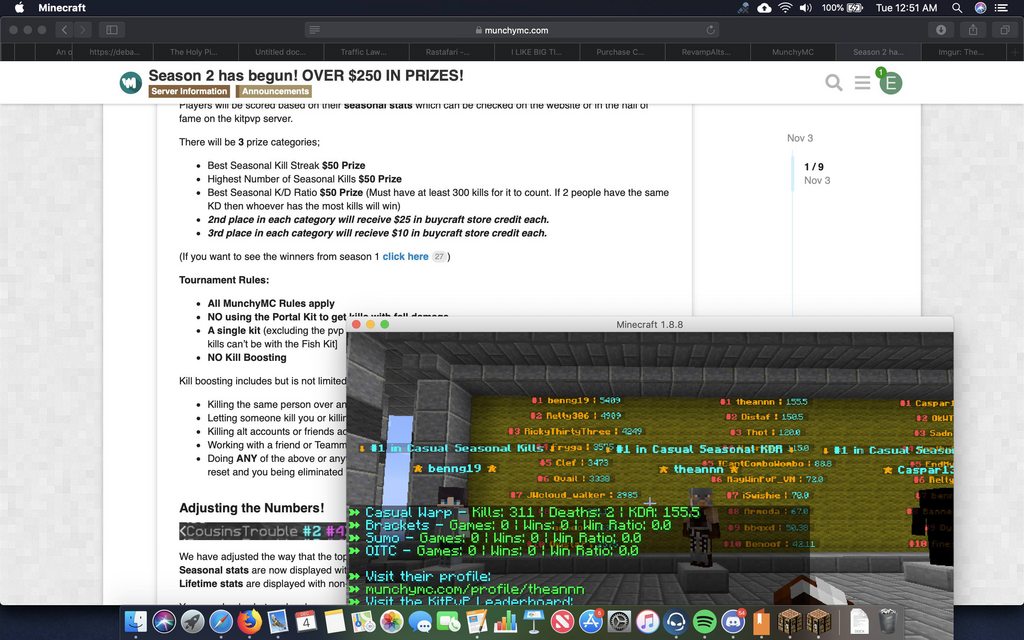Open Calendar icon in the Dock

click(306, 621)
